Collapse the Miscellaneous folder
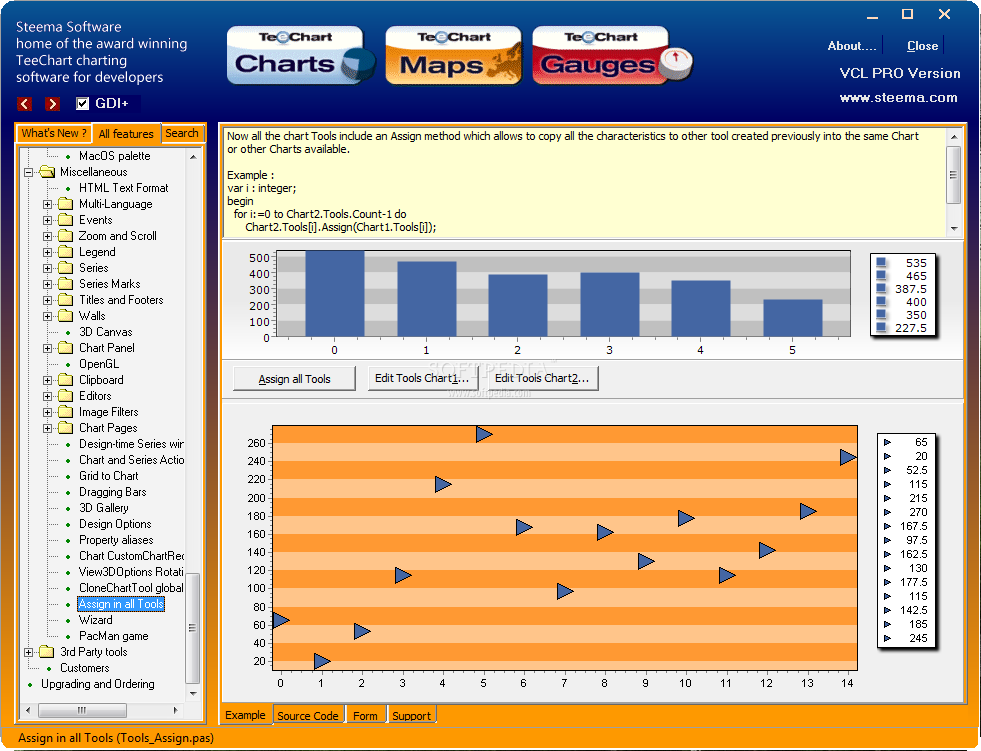 (x=29, y=172)
